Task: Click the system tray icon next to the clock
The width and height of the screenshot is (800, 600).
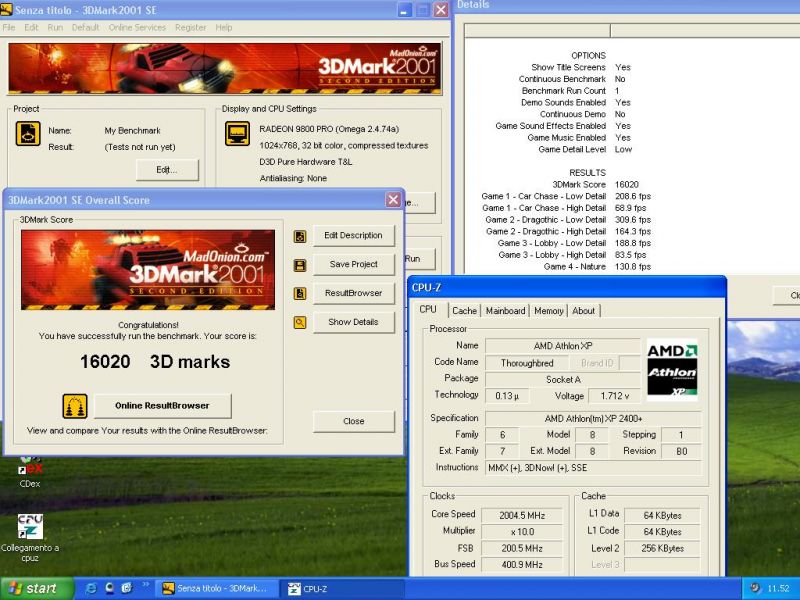Action: pos(755,588)
